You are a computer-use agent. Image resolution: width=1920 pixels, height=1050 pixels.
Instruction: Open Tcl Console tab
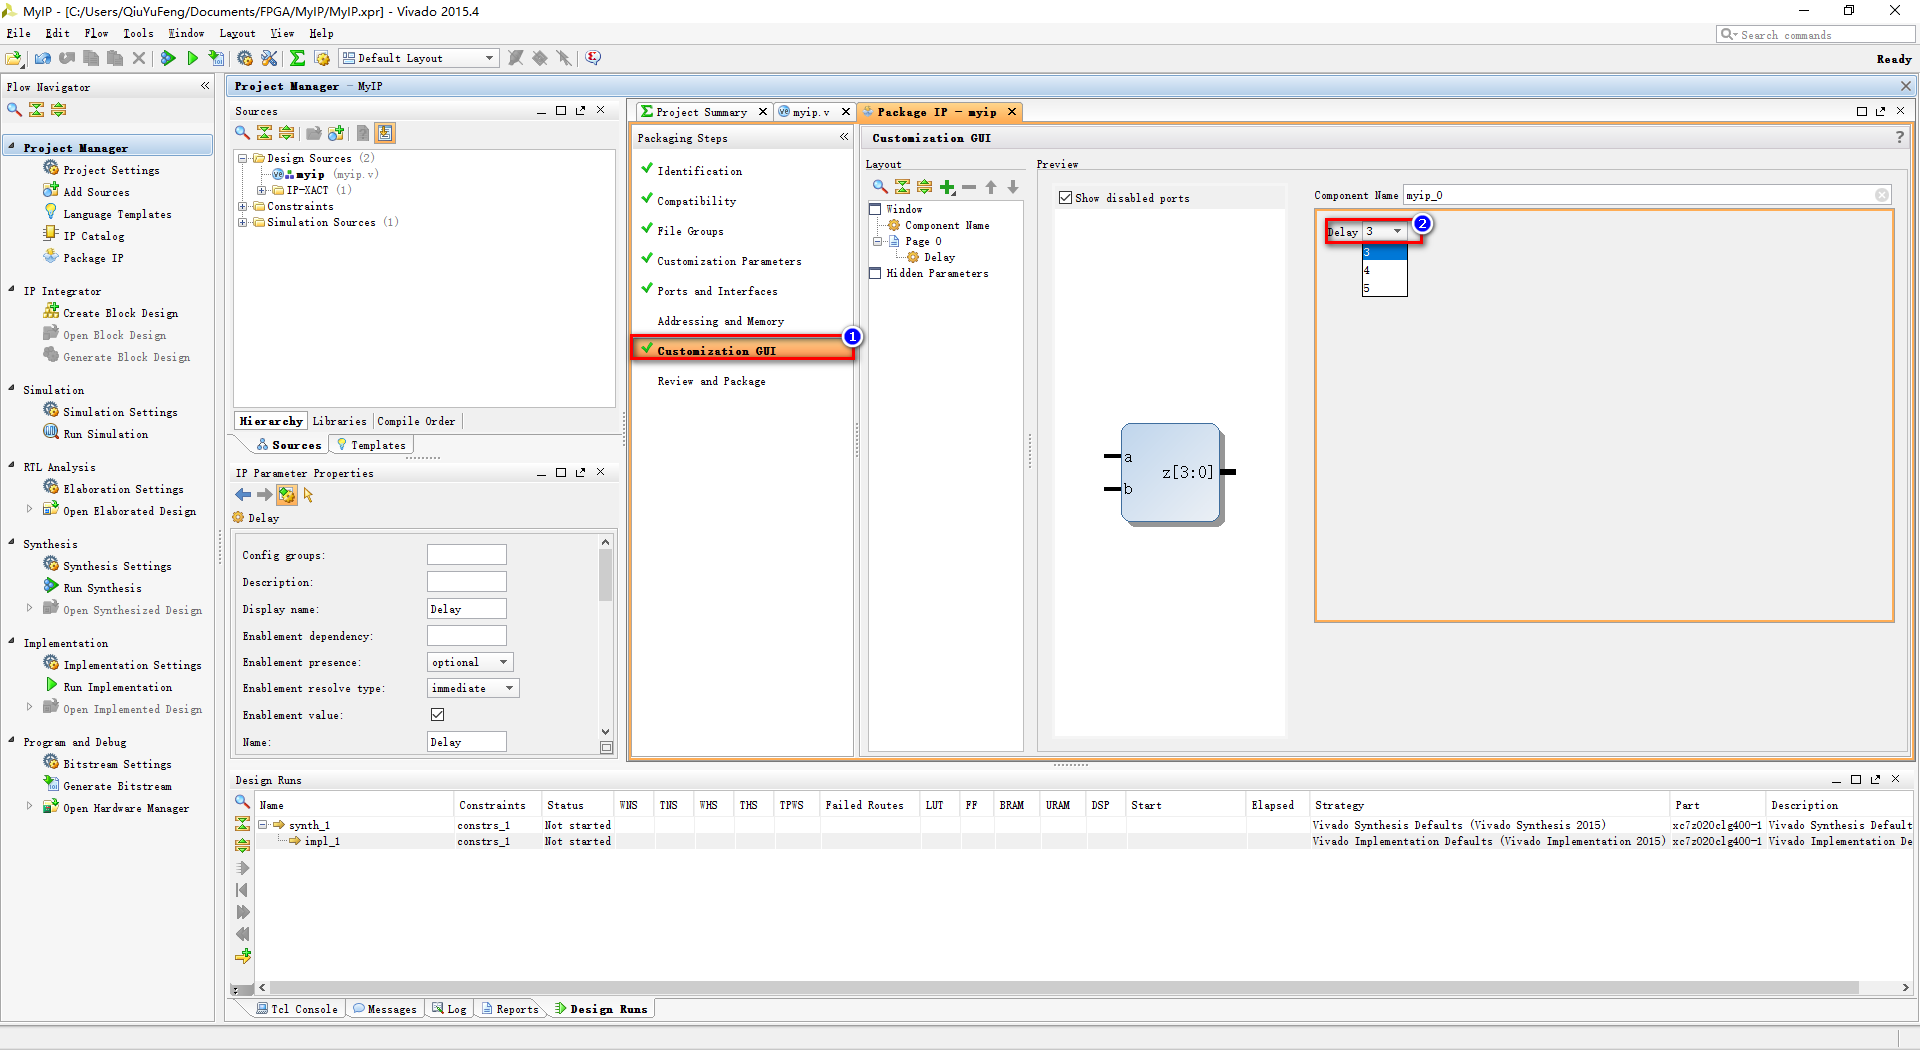click(x=297, y=1009)
